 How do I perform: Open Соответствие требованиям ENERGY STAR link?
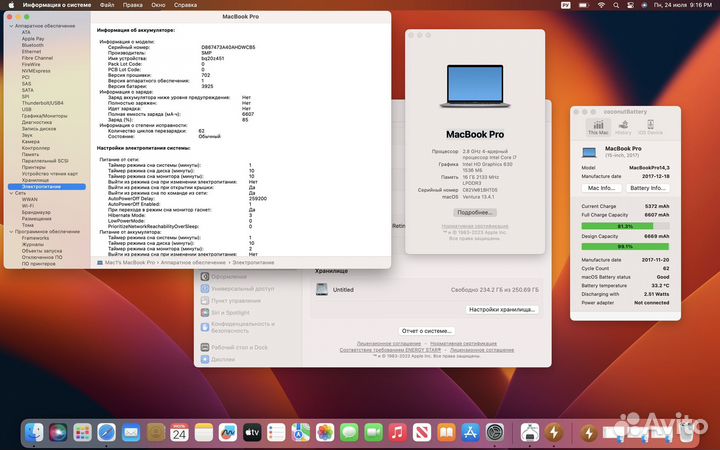pos(390,350)
